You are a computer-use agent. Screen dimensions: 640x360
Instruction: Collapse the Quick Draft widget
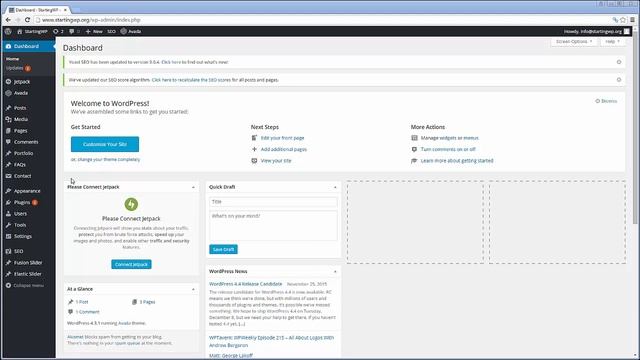coord(335,187)
